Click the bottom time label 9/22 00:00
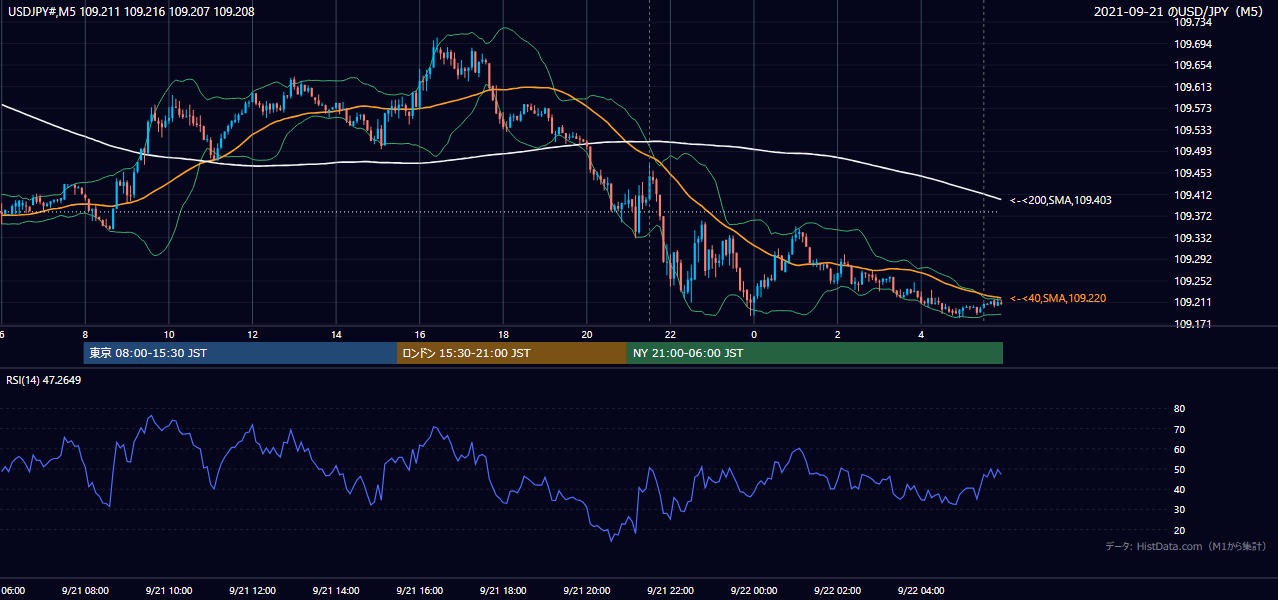 pos(753,591)
